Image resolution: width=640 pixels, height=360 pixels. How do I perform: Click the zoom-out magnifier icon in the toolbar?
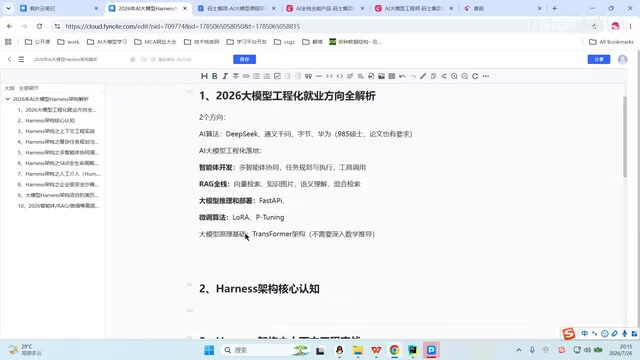(464, 76)
